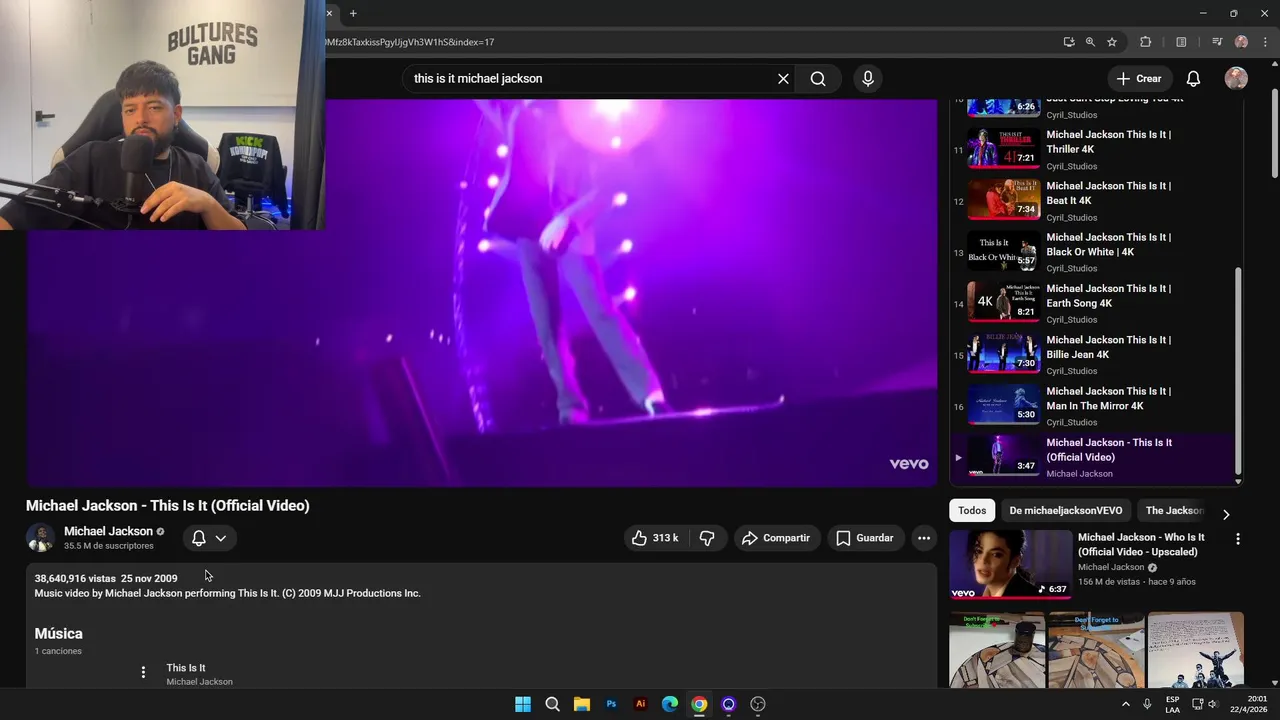Select current playlist item This Is It (Official Video)
1280x720 pixels.
click(1094, 457)
